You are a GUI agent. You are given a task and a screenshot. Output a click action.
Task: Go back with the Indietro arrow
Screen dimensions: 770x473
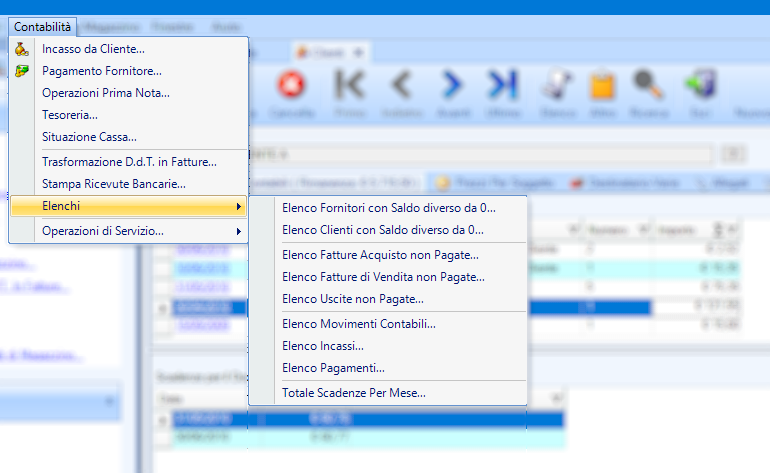click(x=401, y=86)
